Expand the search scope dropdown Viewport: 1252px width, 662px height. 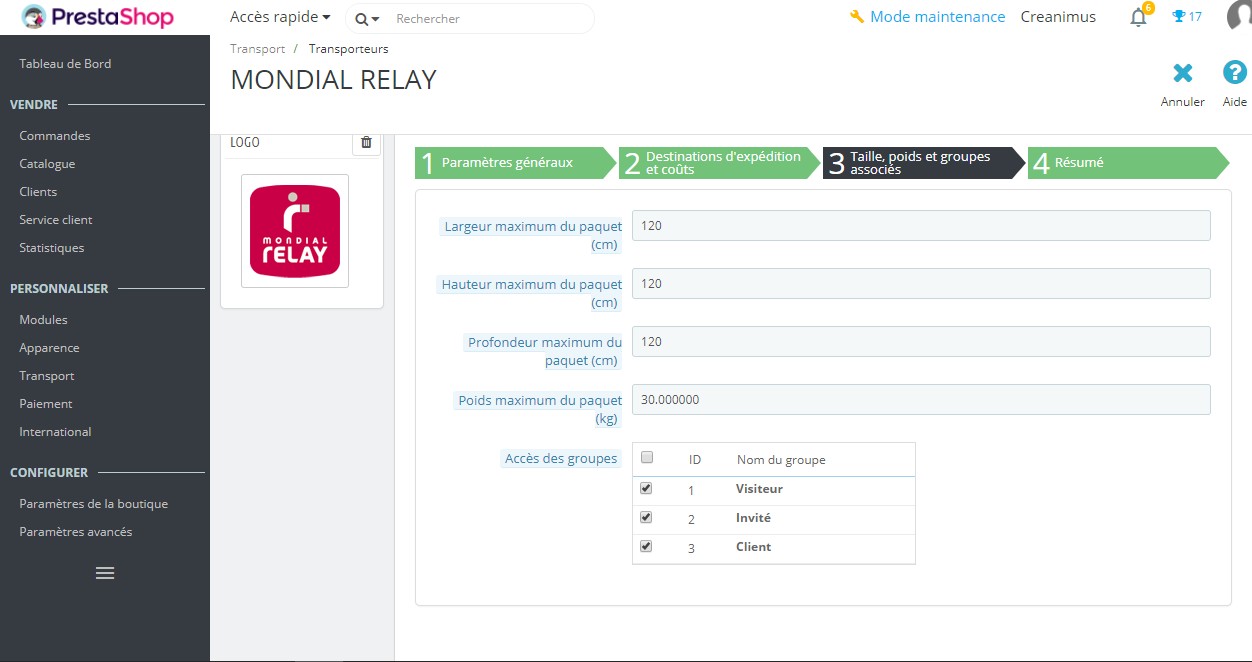pyautogui.click(x=367, y=19)
